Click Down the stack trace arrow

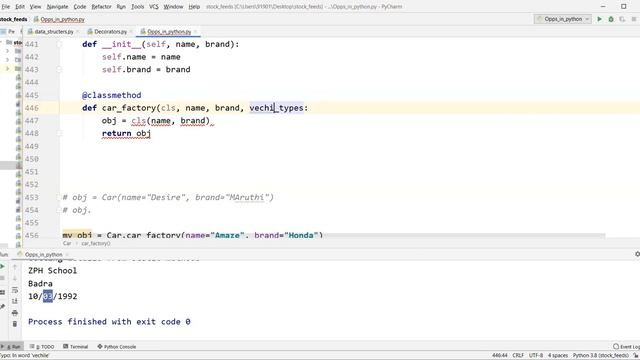pos(15,278)
